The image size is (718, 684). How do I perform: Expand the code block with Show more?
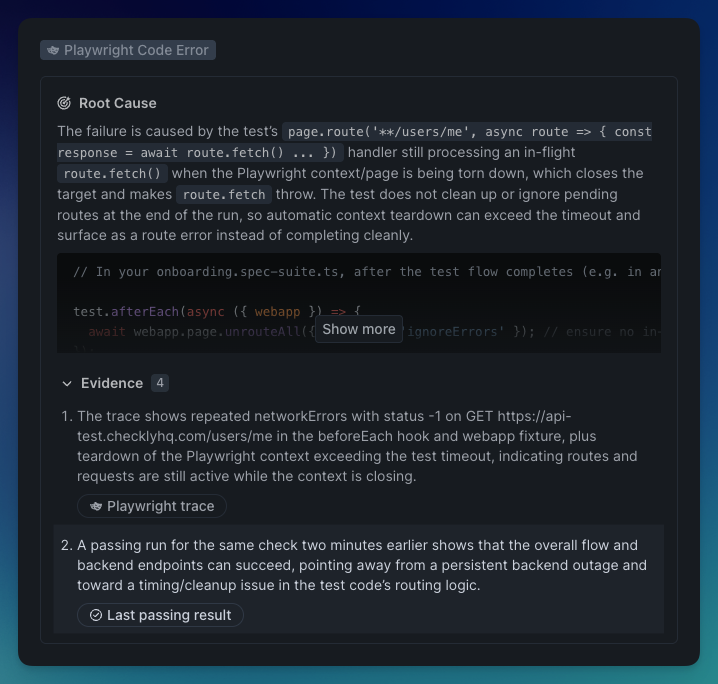[359, 329]
